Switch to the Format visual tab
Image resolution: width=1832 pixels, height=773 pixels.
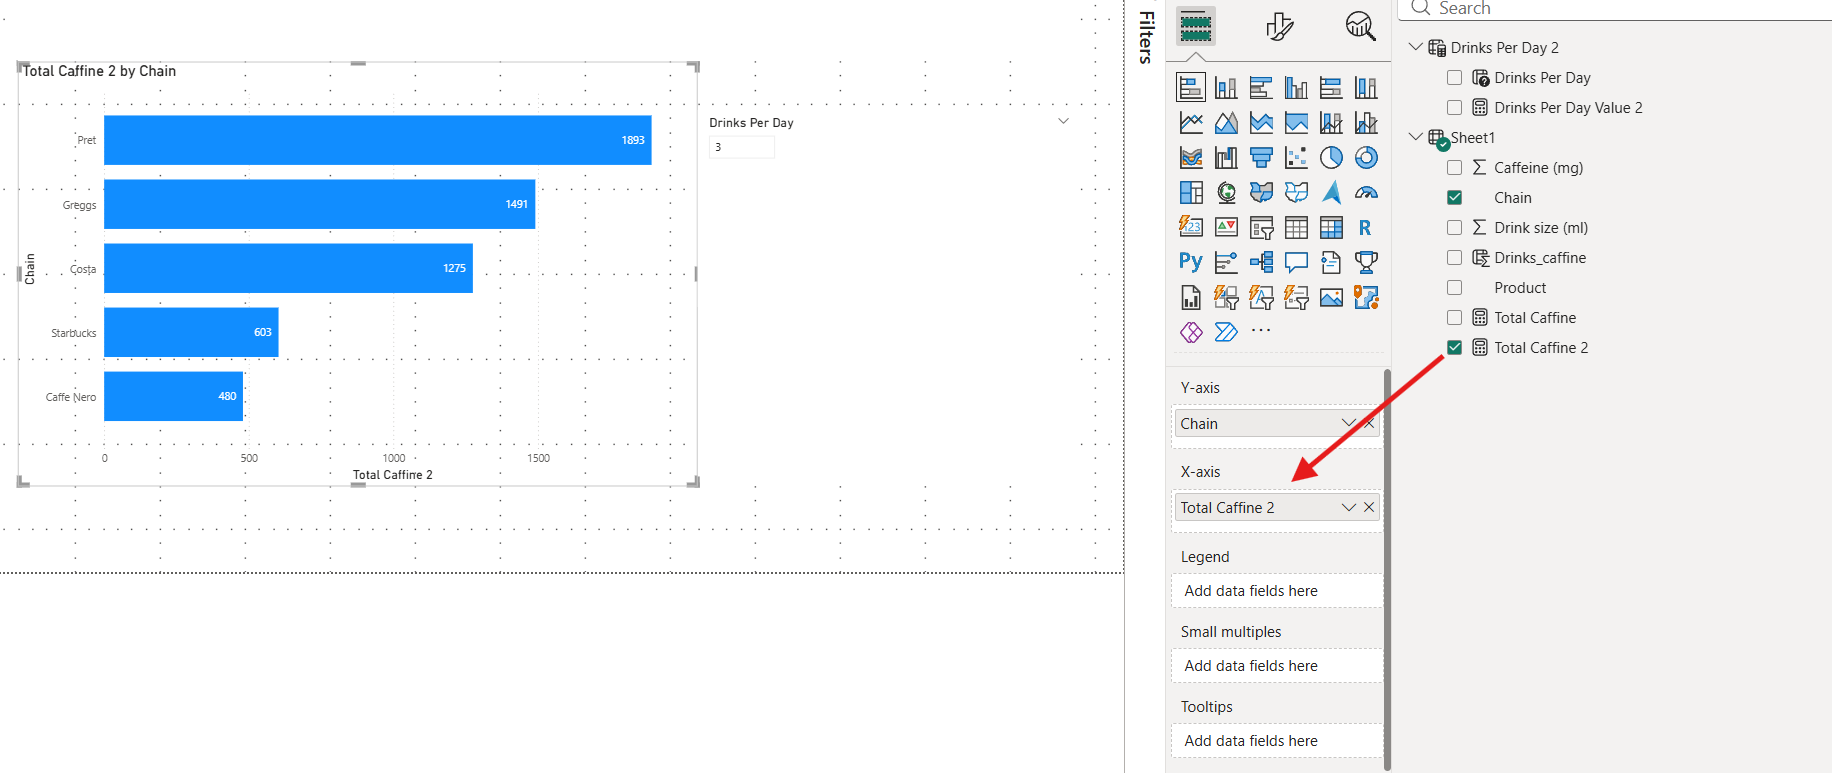1279,26
